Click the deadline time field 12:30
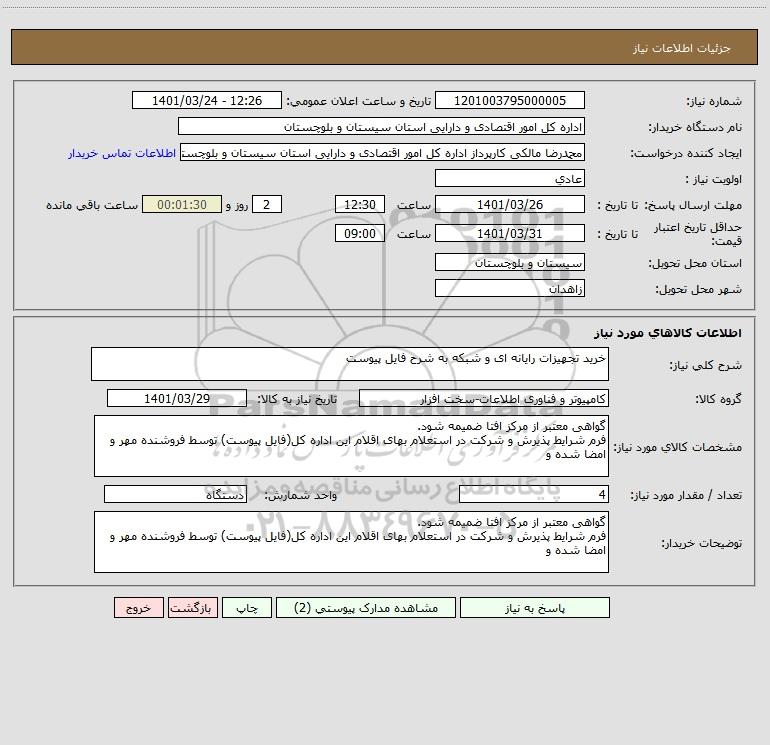Image resolution: width=770 pixels, height=745 pixels. [359, 204]
